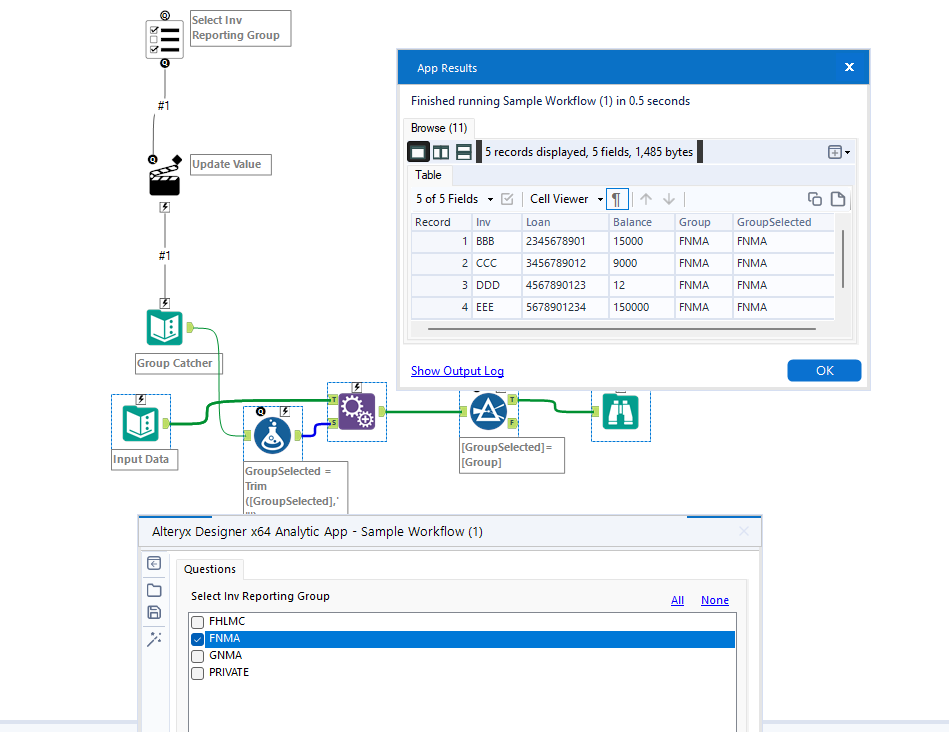Uncheck the FNMA checkbox
The width and height of the screenshot is (949, 732).
pyautogui.click(x=197, y=639)
